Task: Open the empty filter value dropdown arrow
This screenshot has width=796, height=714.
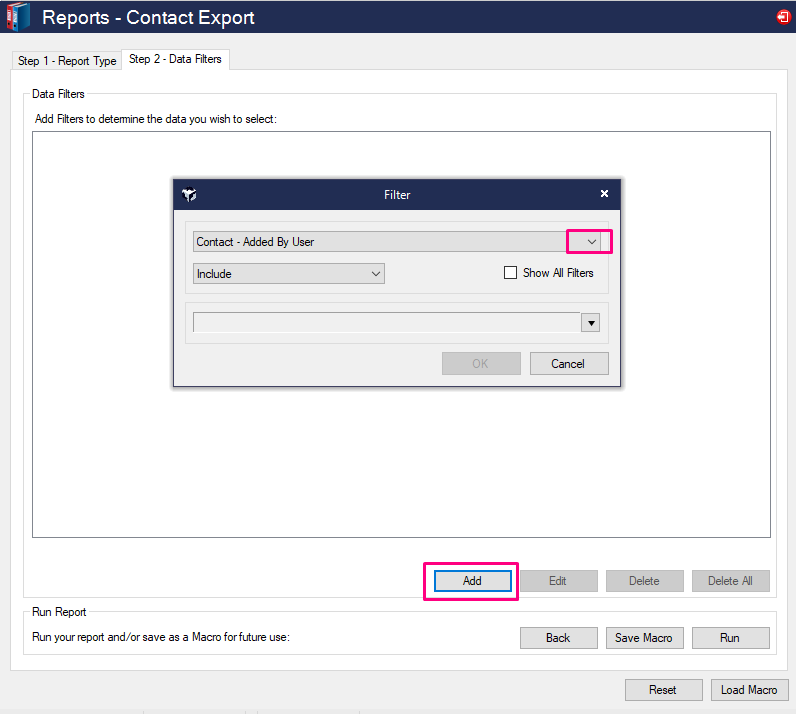Action: pos(589,323)
